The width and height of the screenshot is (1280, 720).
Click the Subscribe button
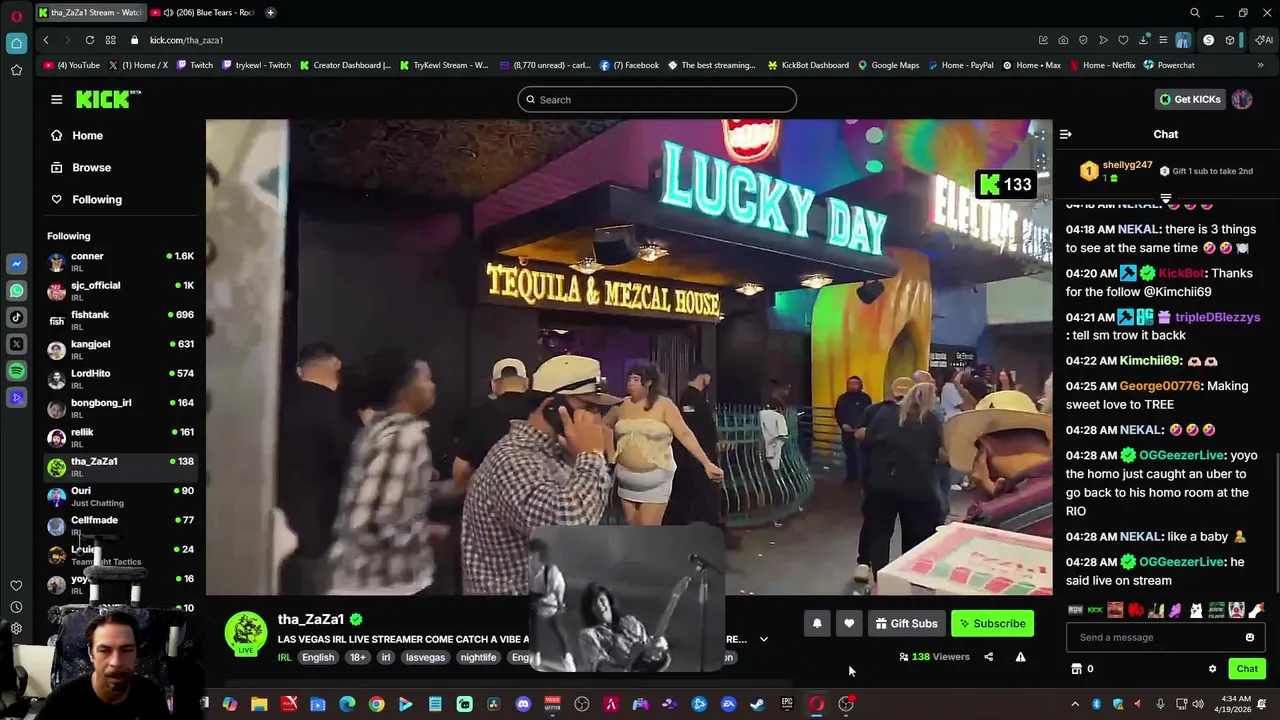point(992,623)
